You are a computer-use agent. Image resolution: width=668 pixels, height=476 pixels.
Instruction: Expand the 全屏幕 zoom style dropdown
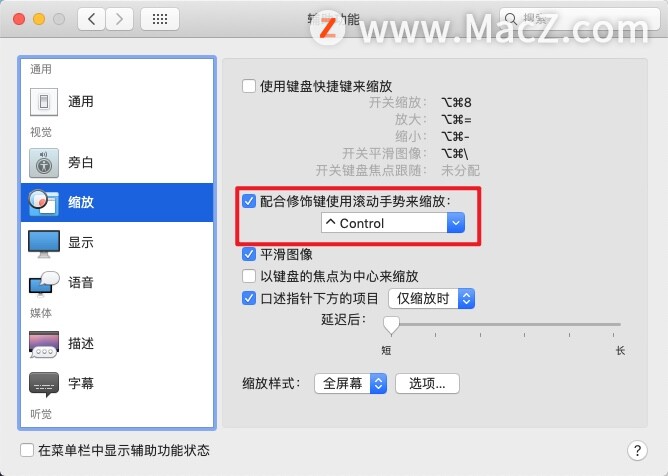[x=351, y=384]
